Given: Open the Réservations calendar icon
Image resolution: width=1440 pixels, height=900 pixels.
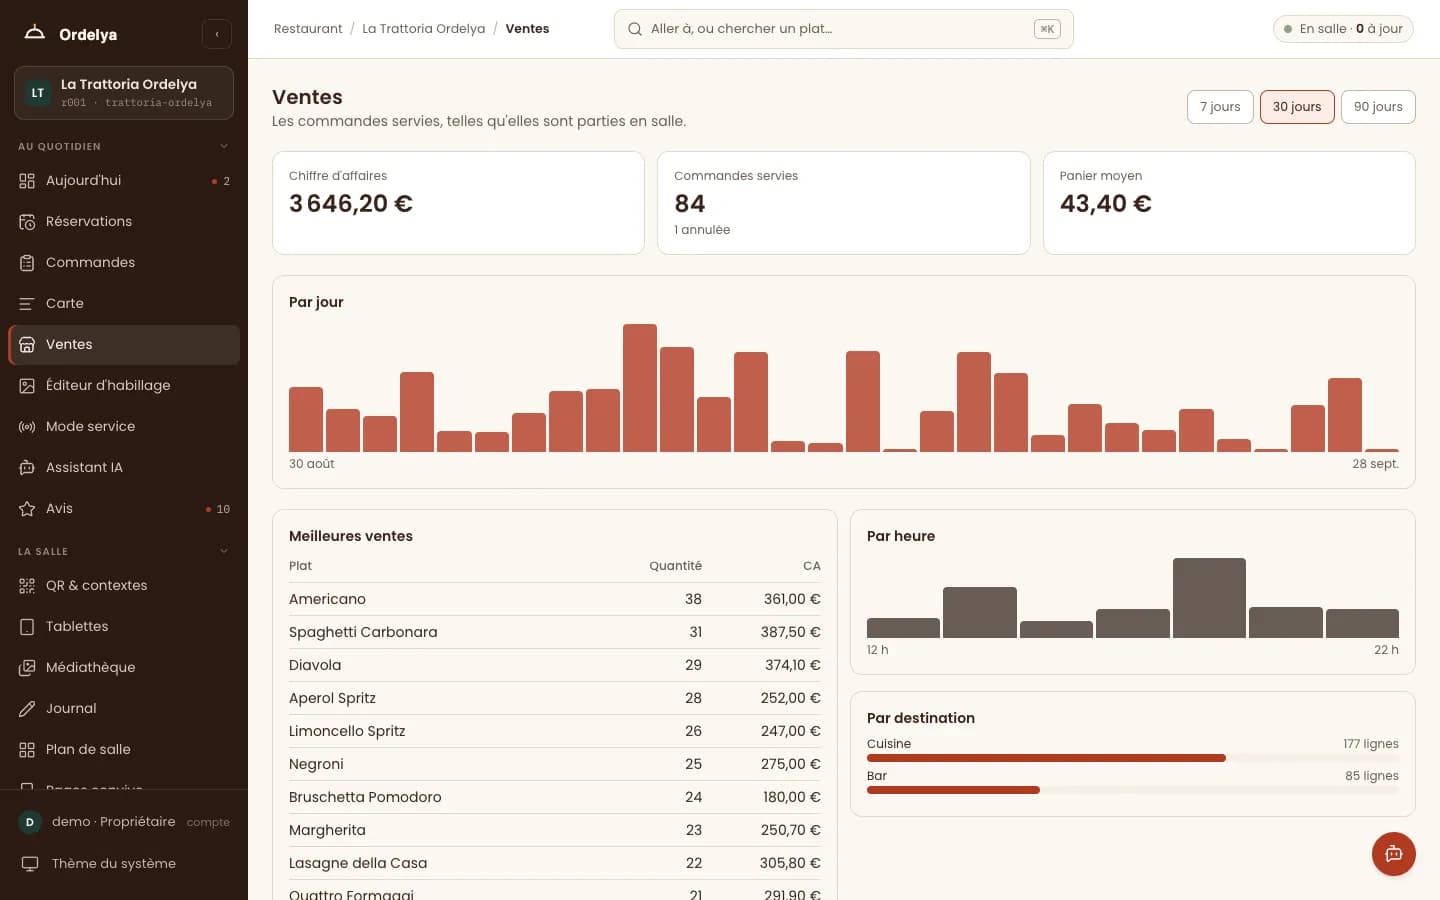Looking at the screenshot, I should click(27, 222).
